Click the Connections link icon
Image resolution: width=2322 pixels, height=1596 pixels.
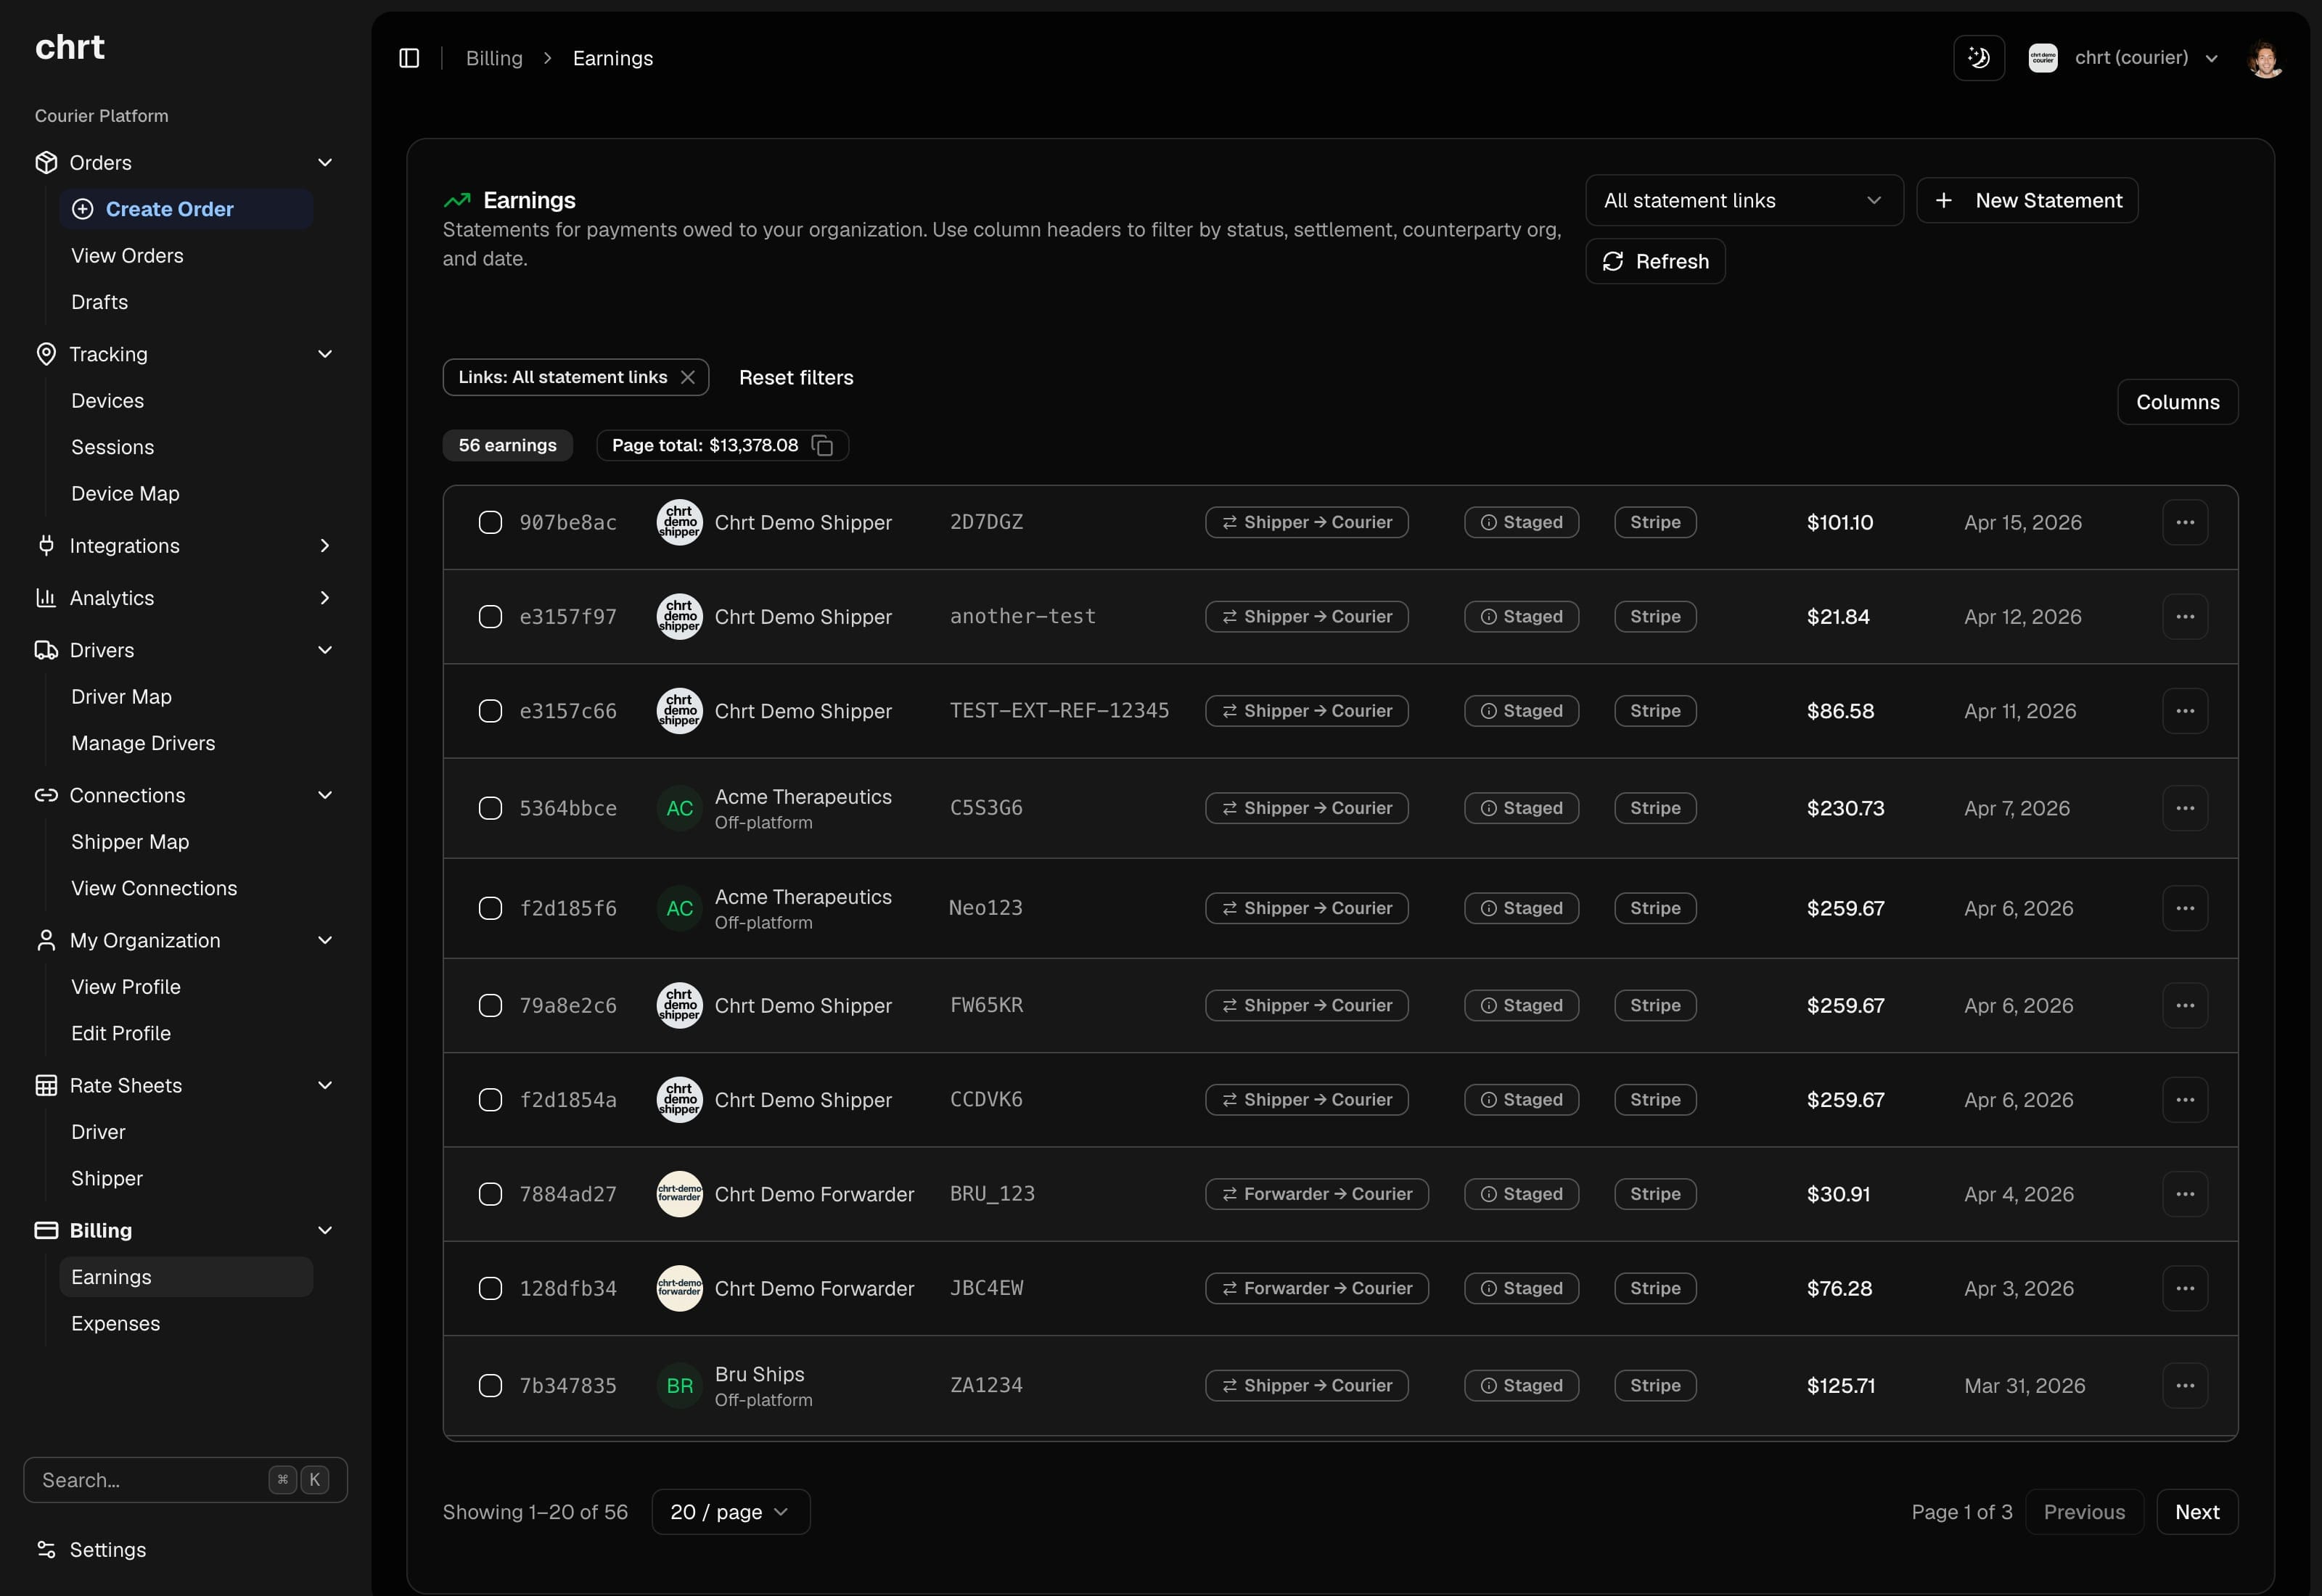tap(46, 795)
